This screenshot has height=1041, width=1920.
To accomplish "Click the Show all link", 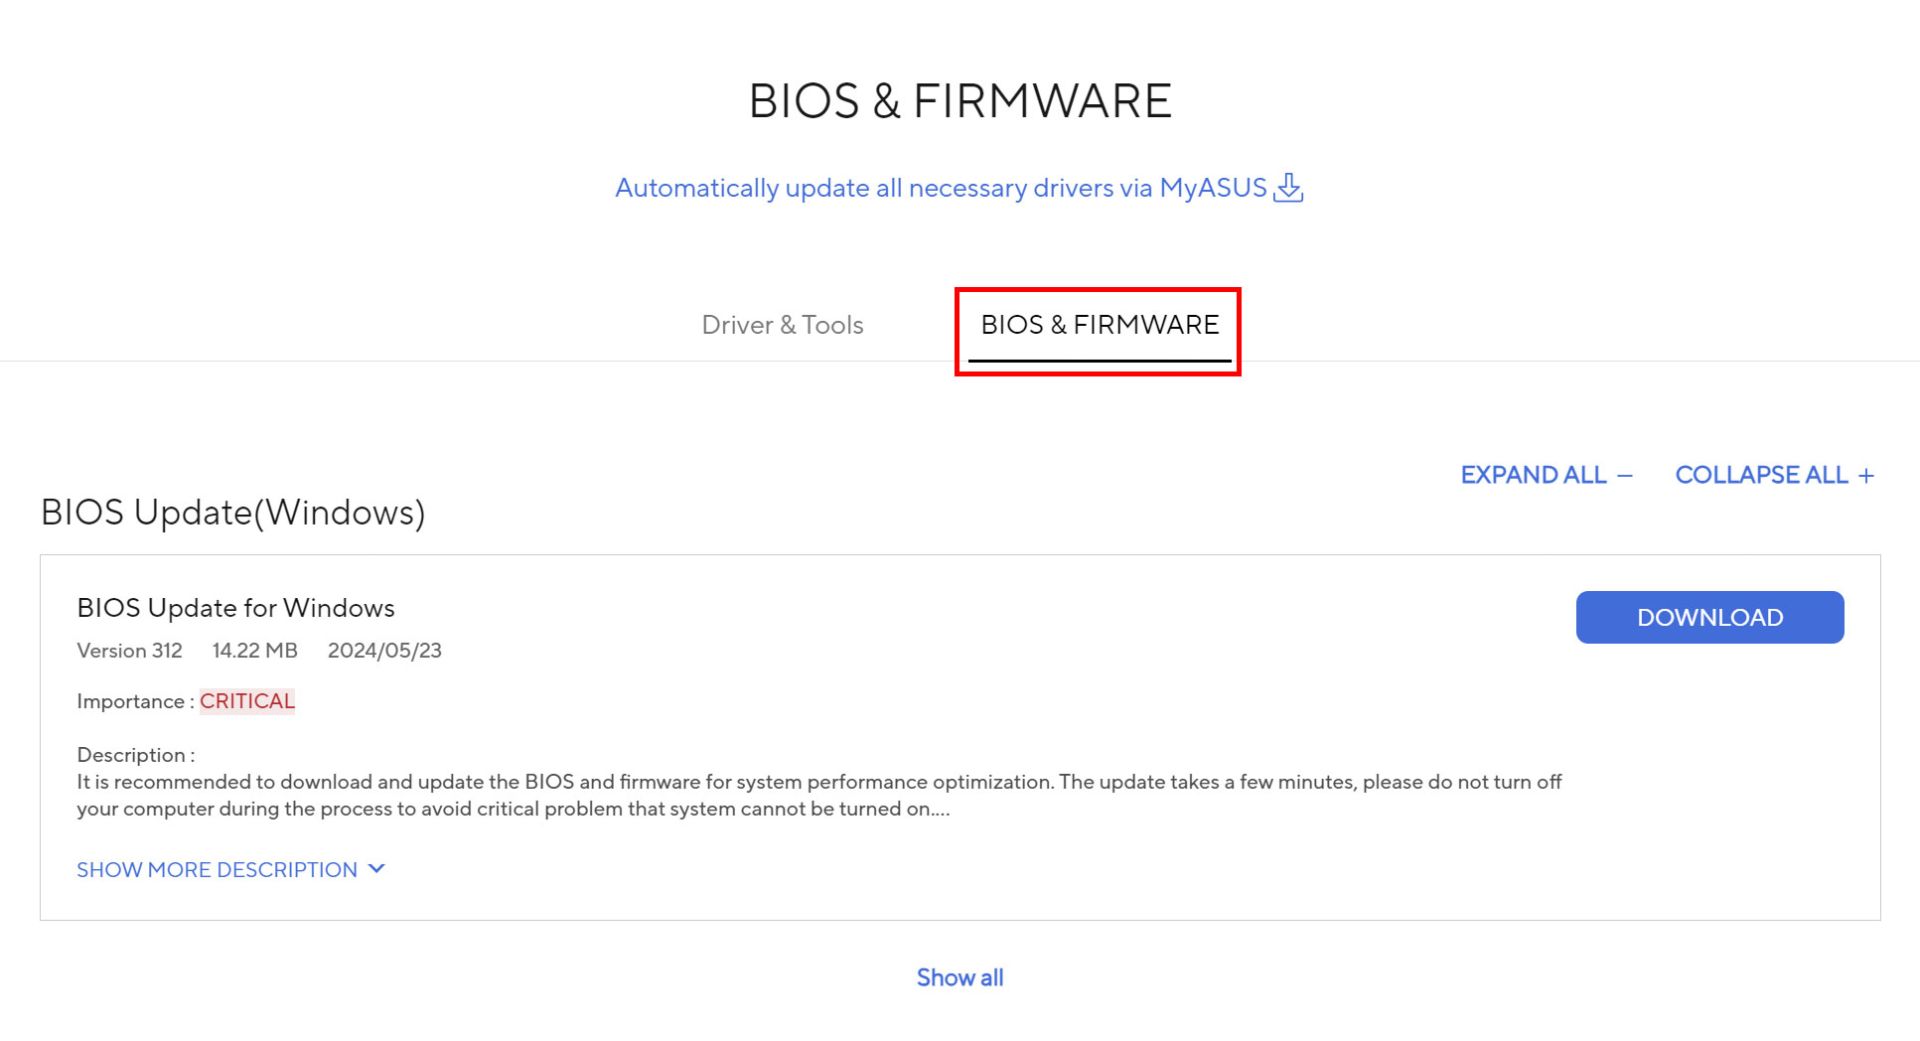I will point(959,977).
